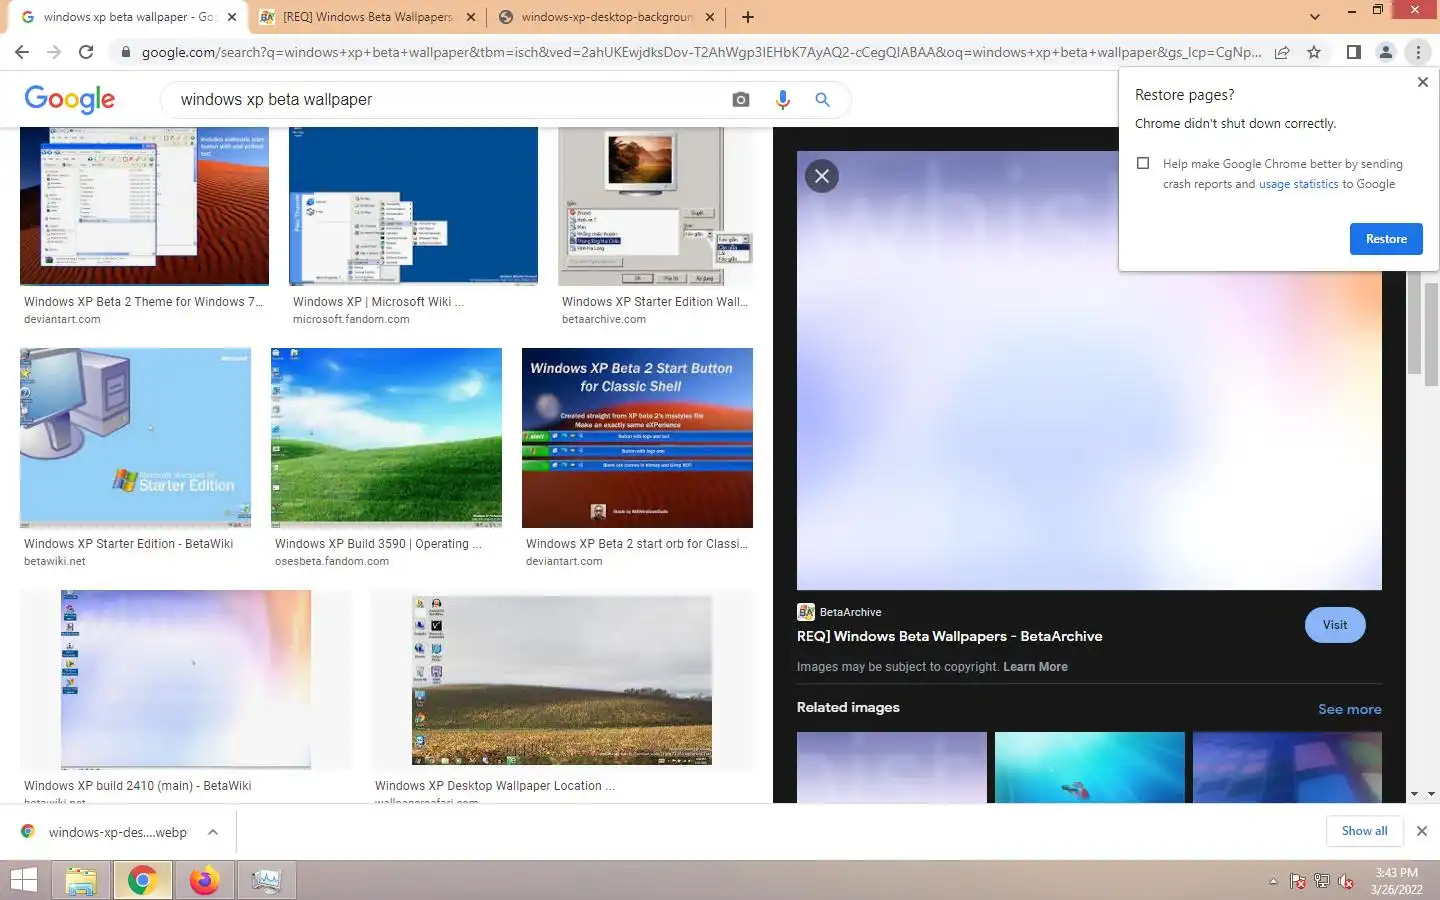Viewport: 1440px width, 900px height.
Task: Click the volume tray icon
Action: click(x=1346, y=881)
